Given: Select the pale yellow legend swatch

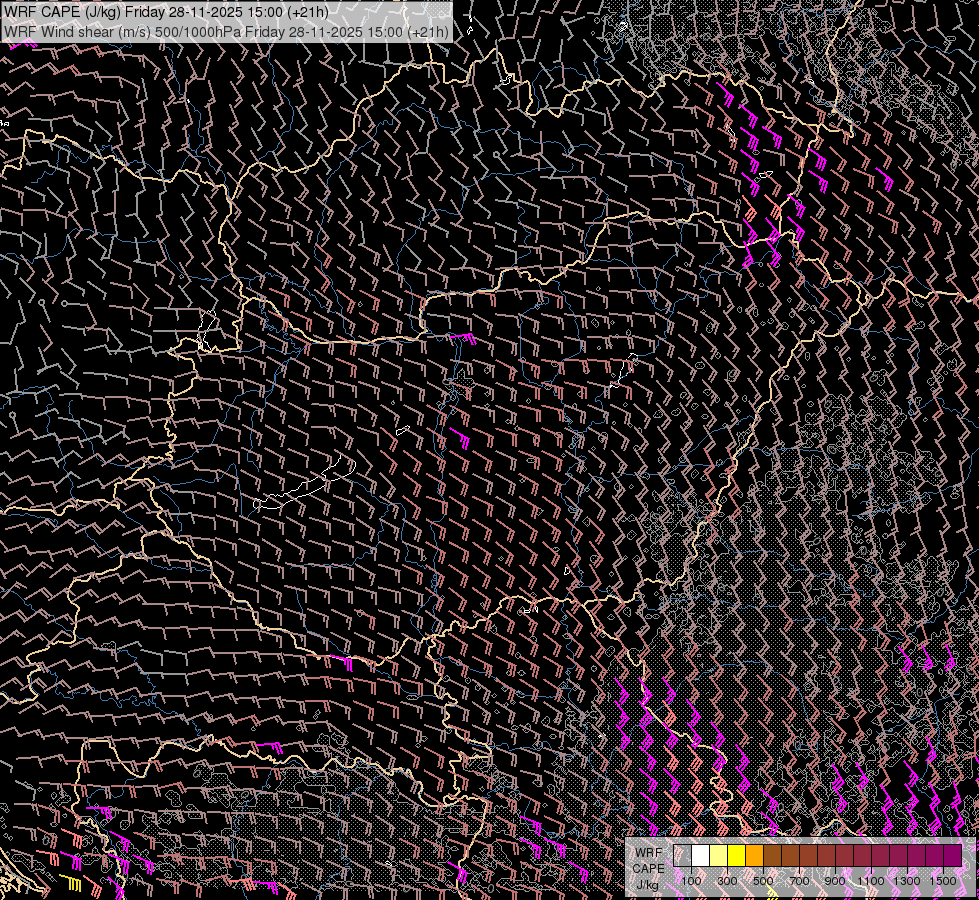Looking at the screenshot, I should pyautogui.click(x=718, y=856).
